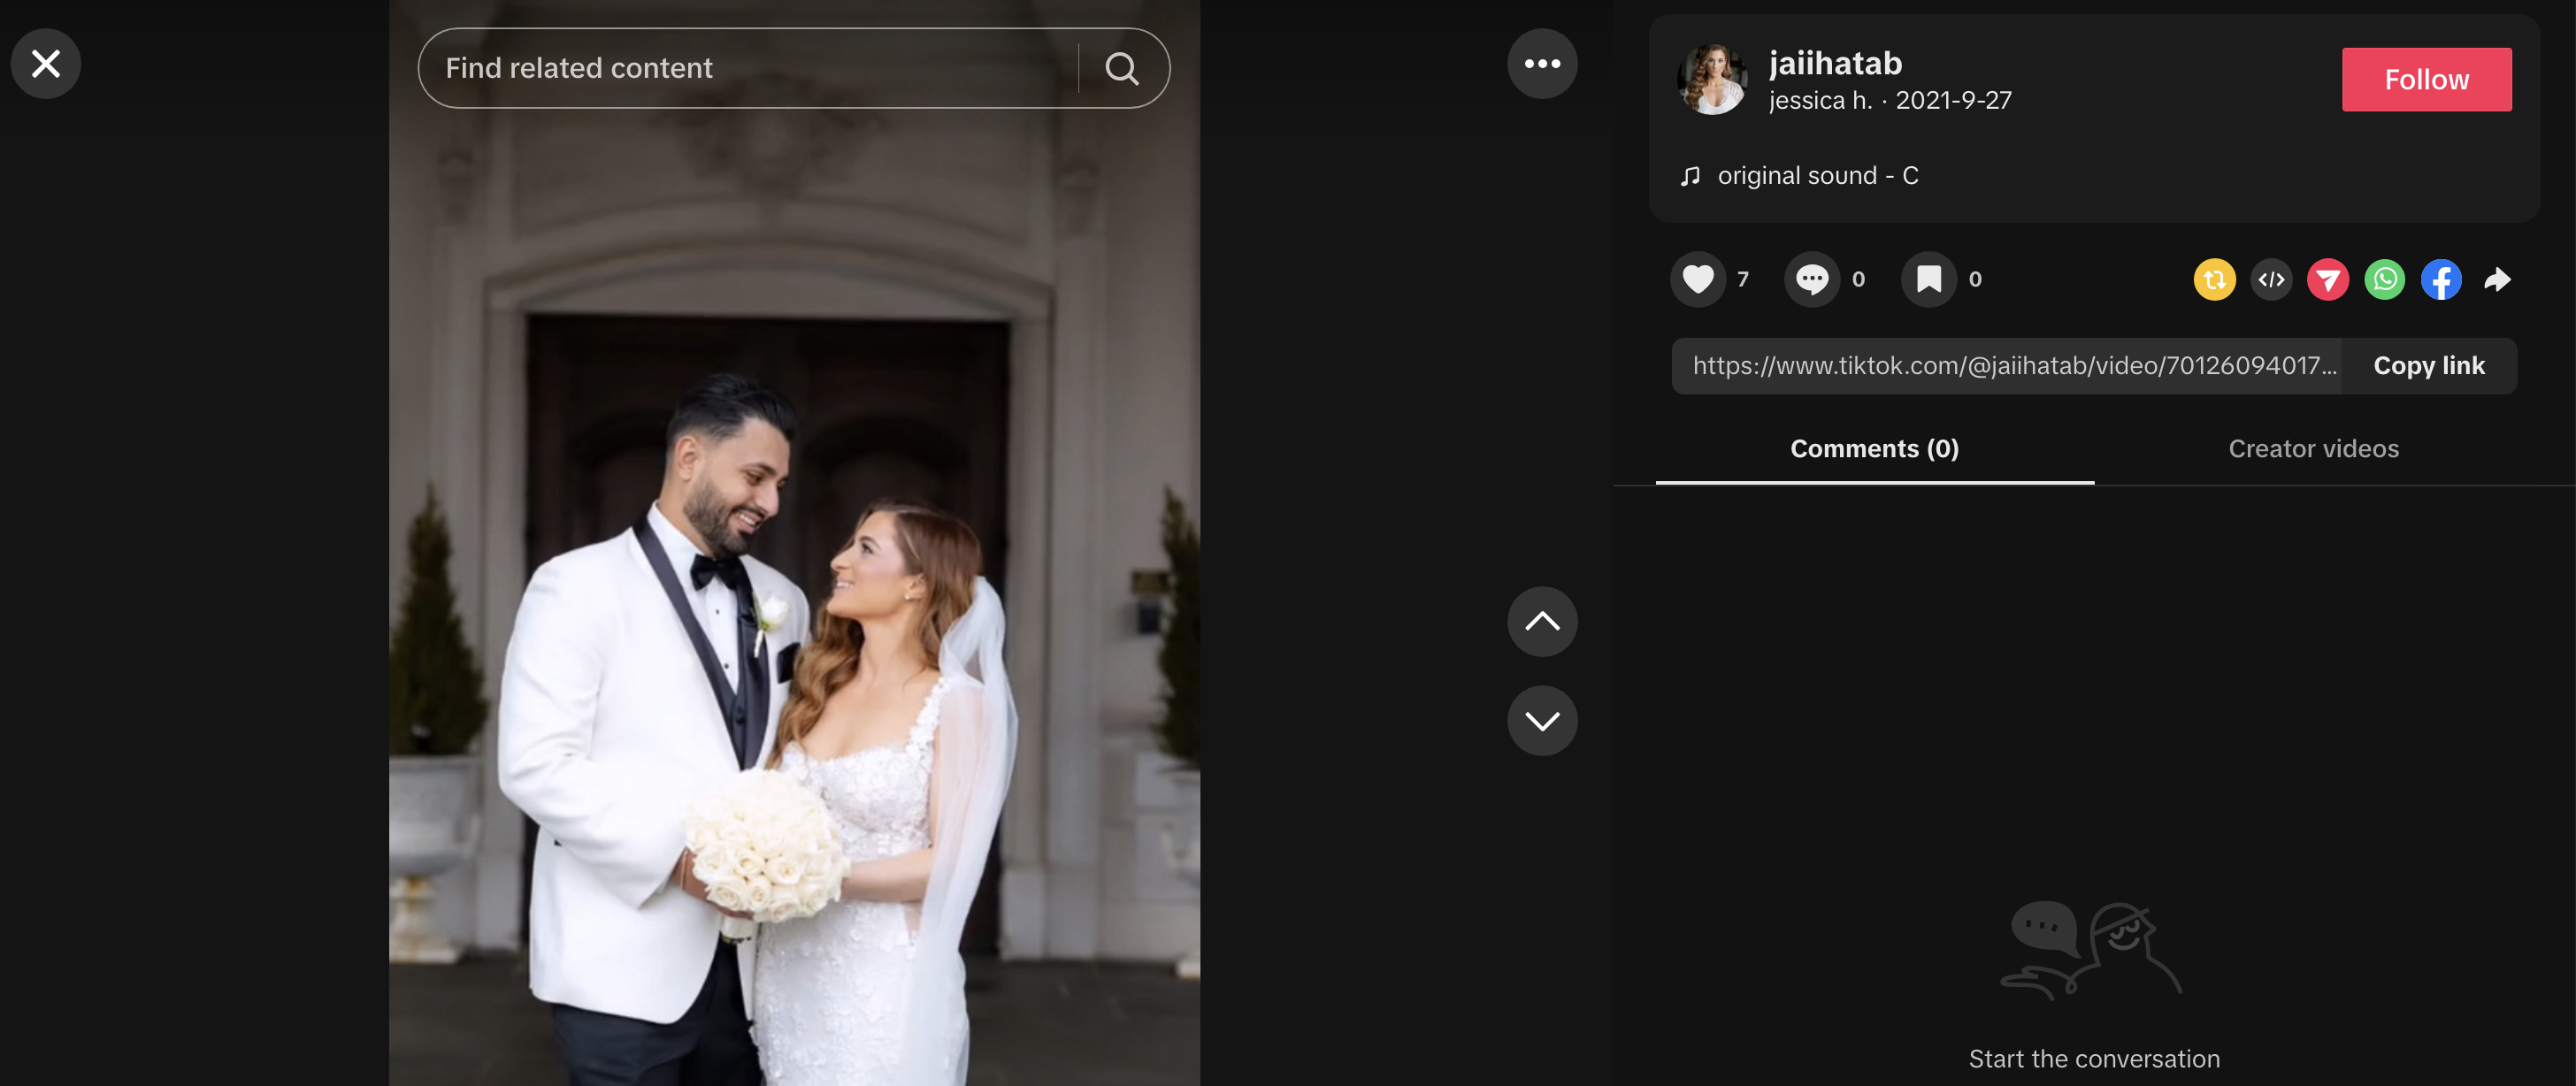Expand more share options arrow
The image size is (2576, 1086).
(2498, 279)
